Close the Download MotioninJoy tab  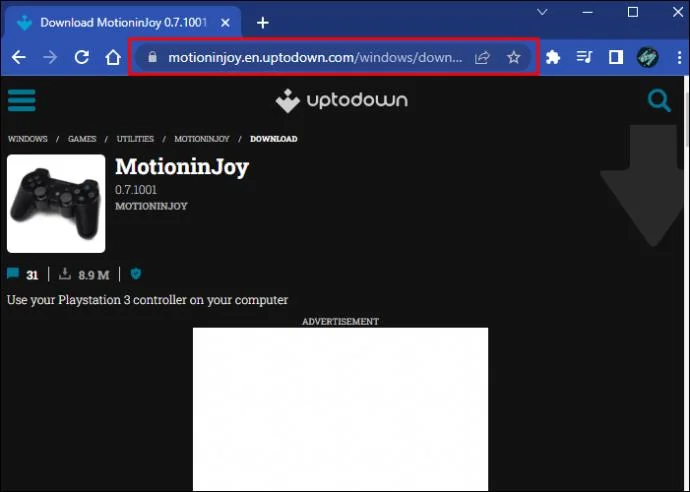pyautogui.click(x=225, y=22)
